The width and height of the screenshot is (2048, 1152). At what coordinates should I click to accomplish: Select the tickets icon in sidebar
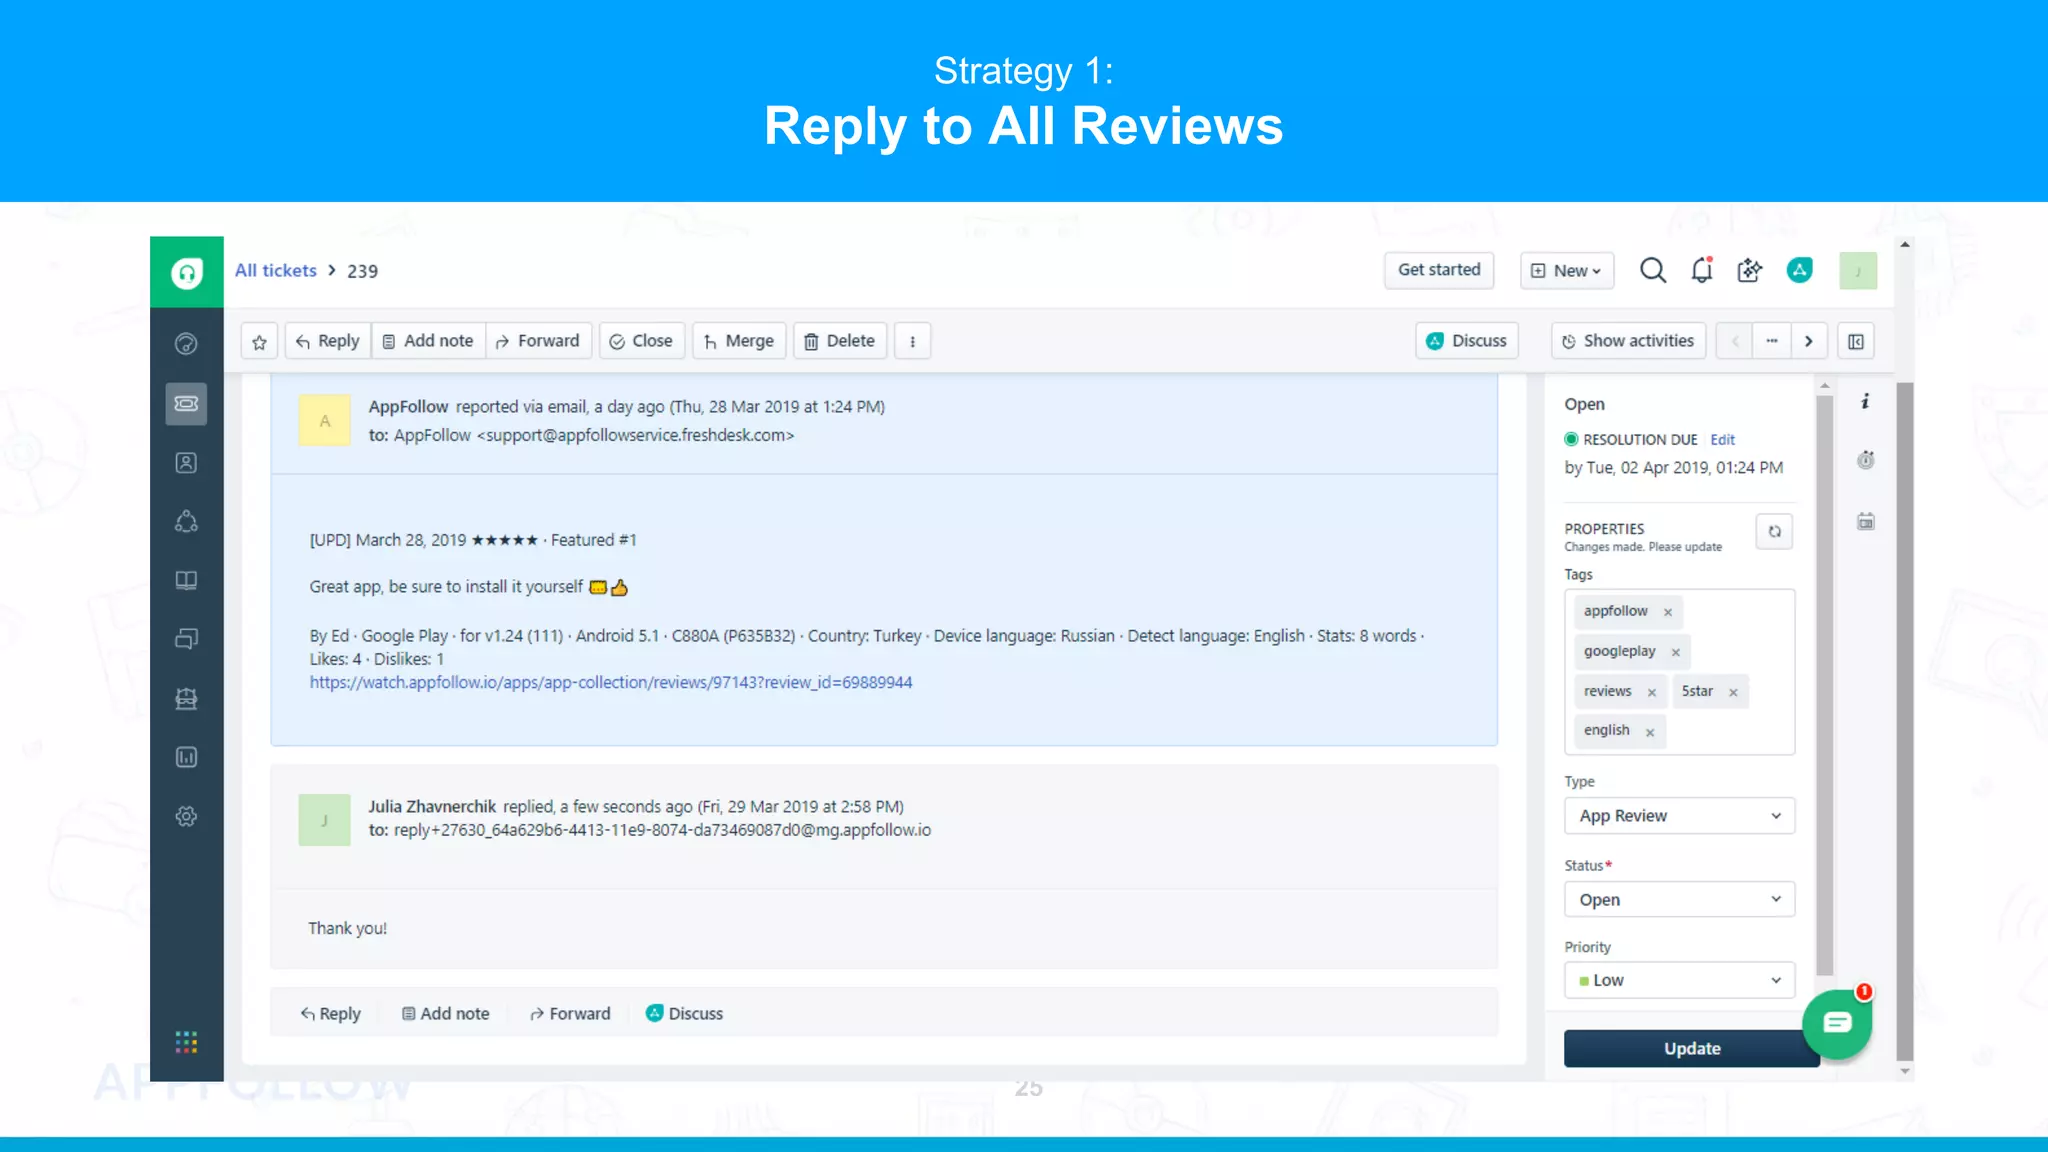186,403
